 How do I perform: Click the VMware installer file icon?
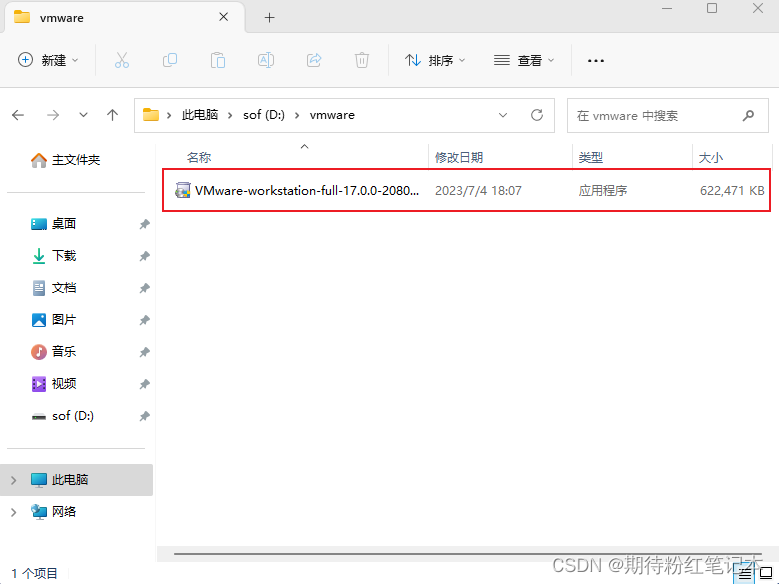[x=182, y=190]
